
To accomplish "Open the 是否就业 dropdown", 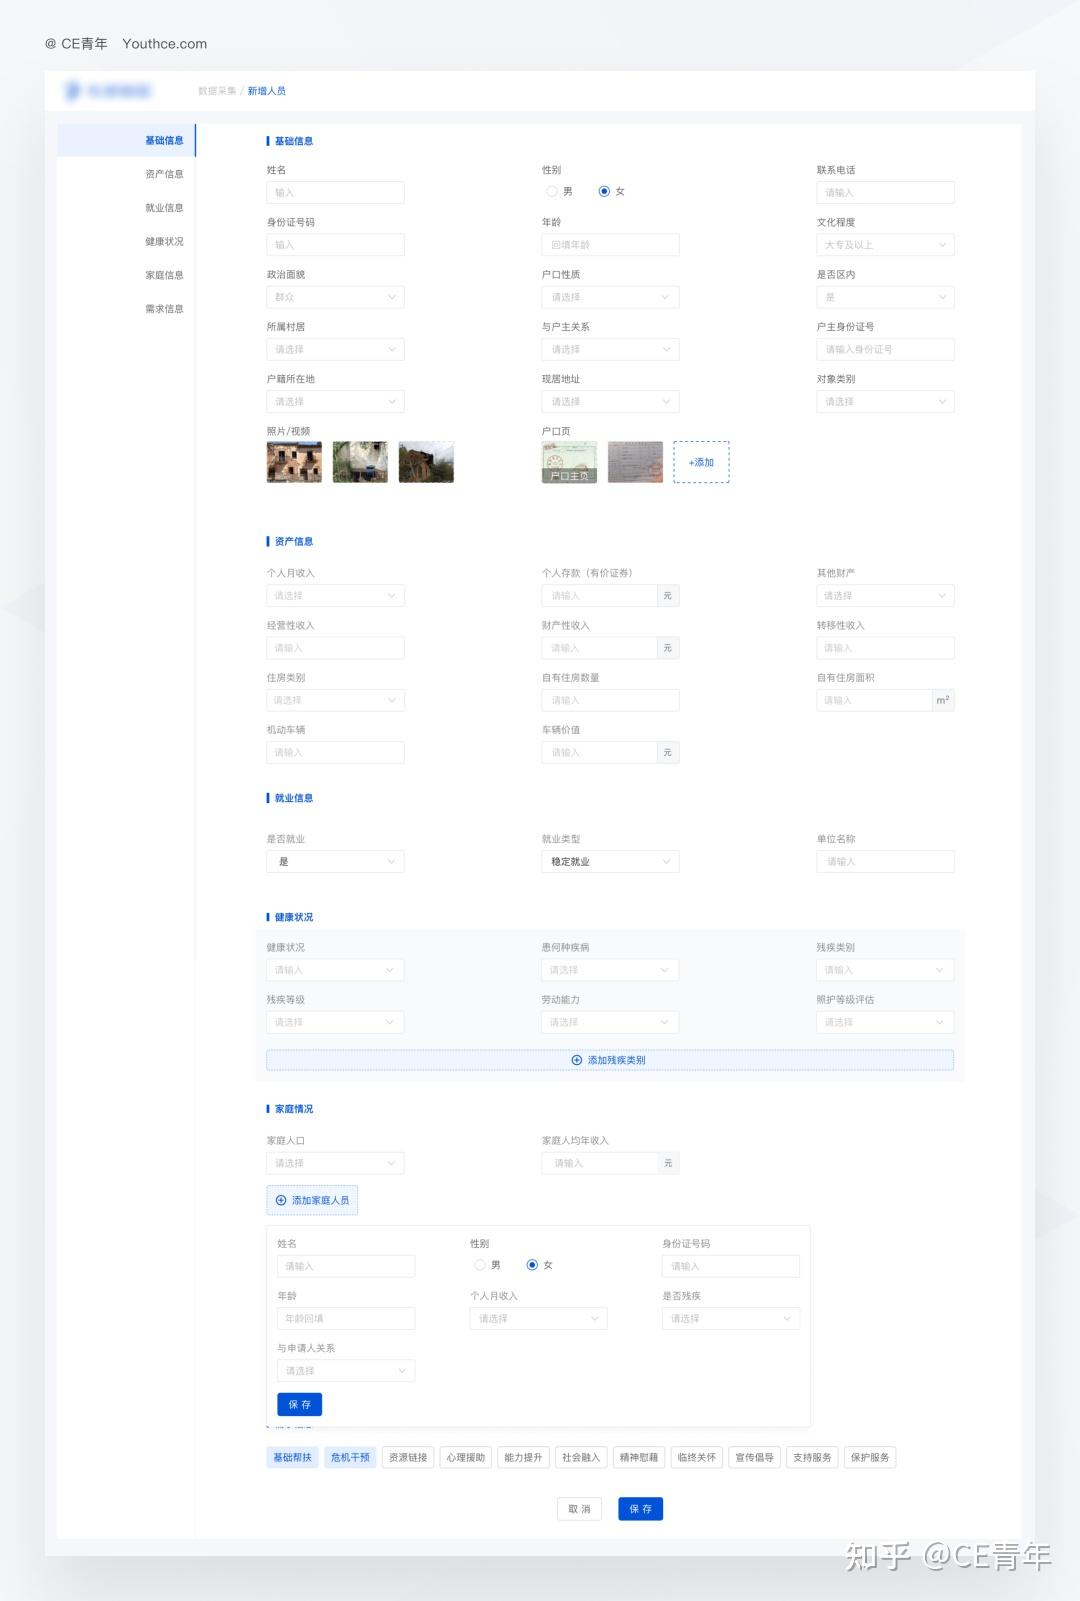I will point(335,862).
